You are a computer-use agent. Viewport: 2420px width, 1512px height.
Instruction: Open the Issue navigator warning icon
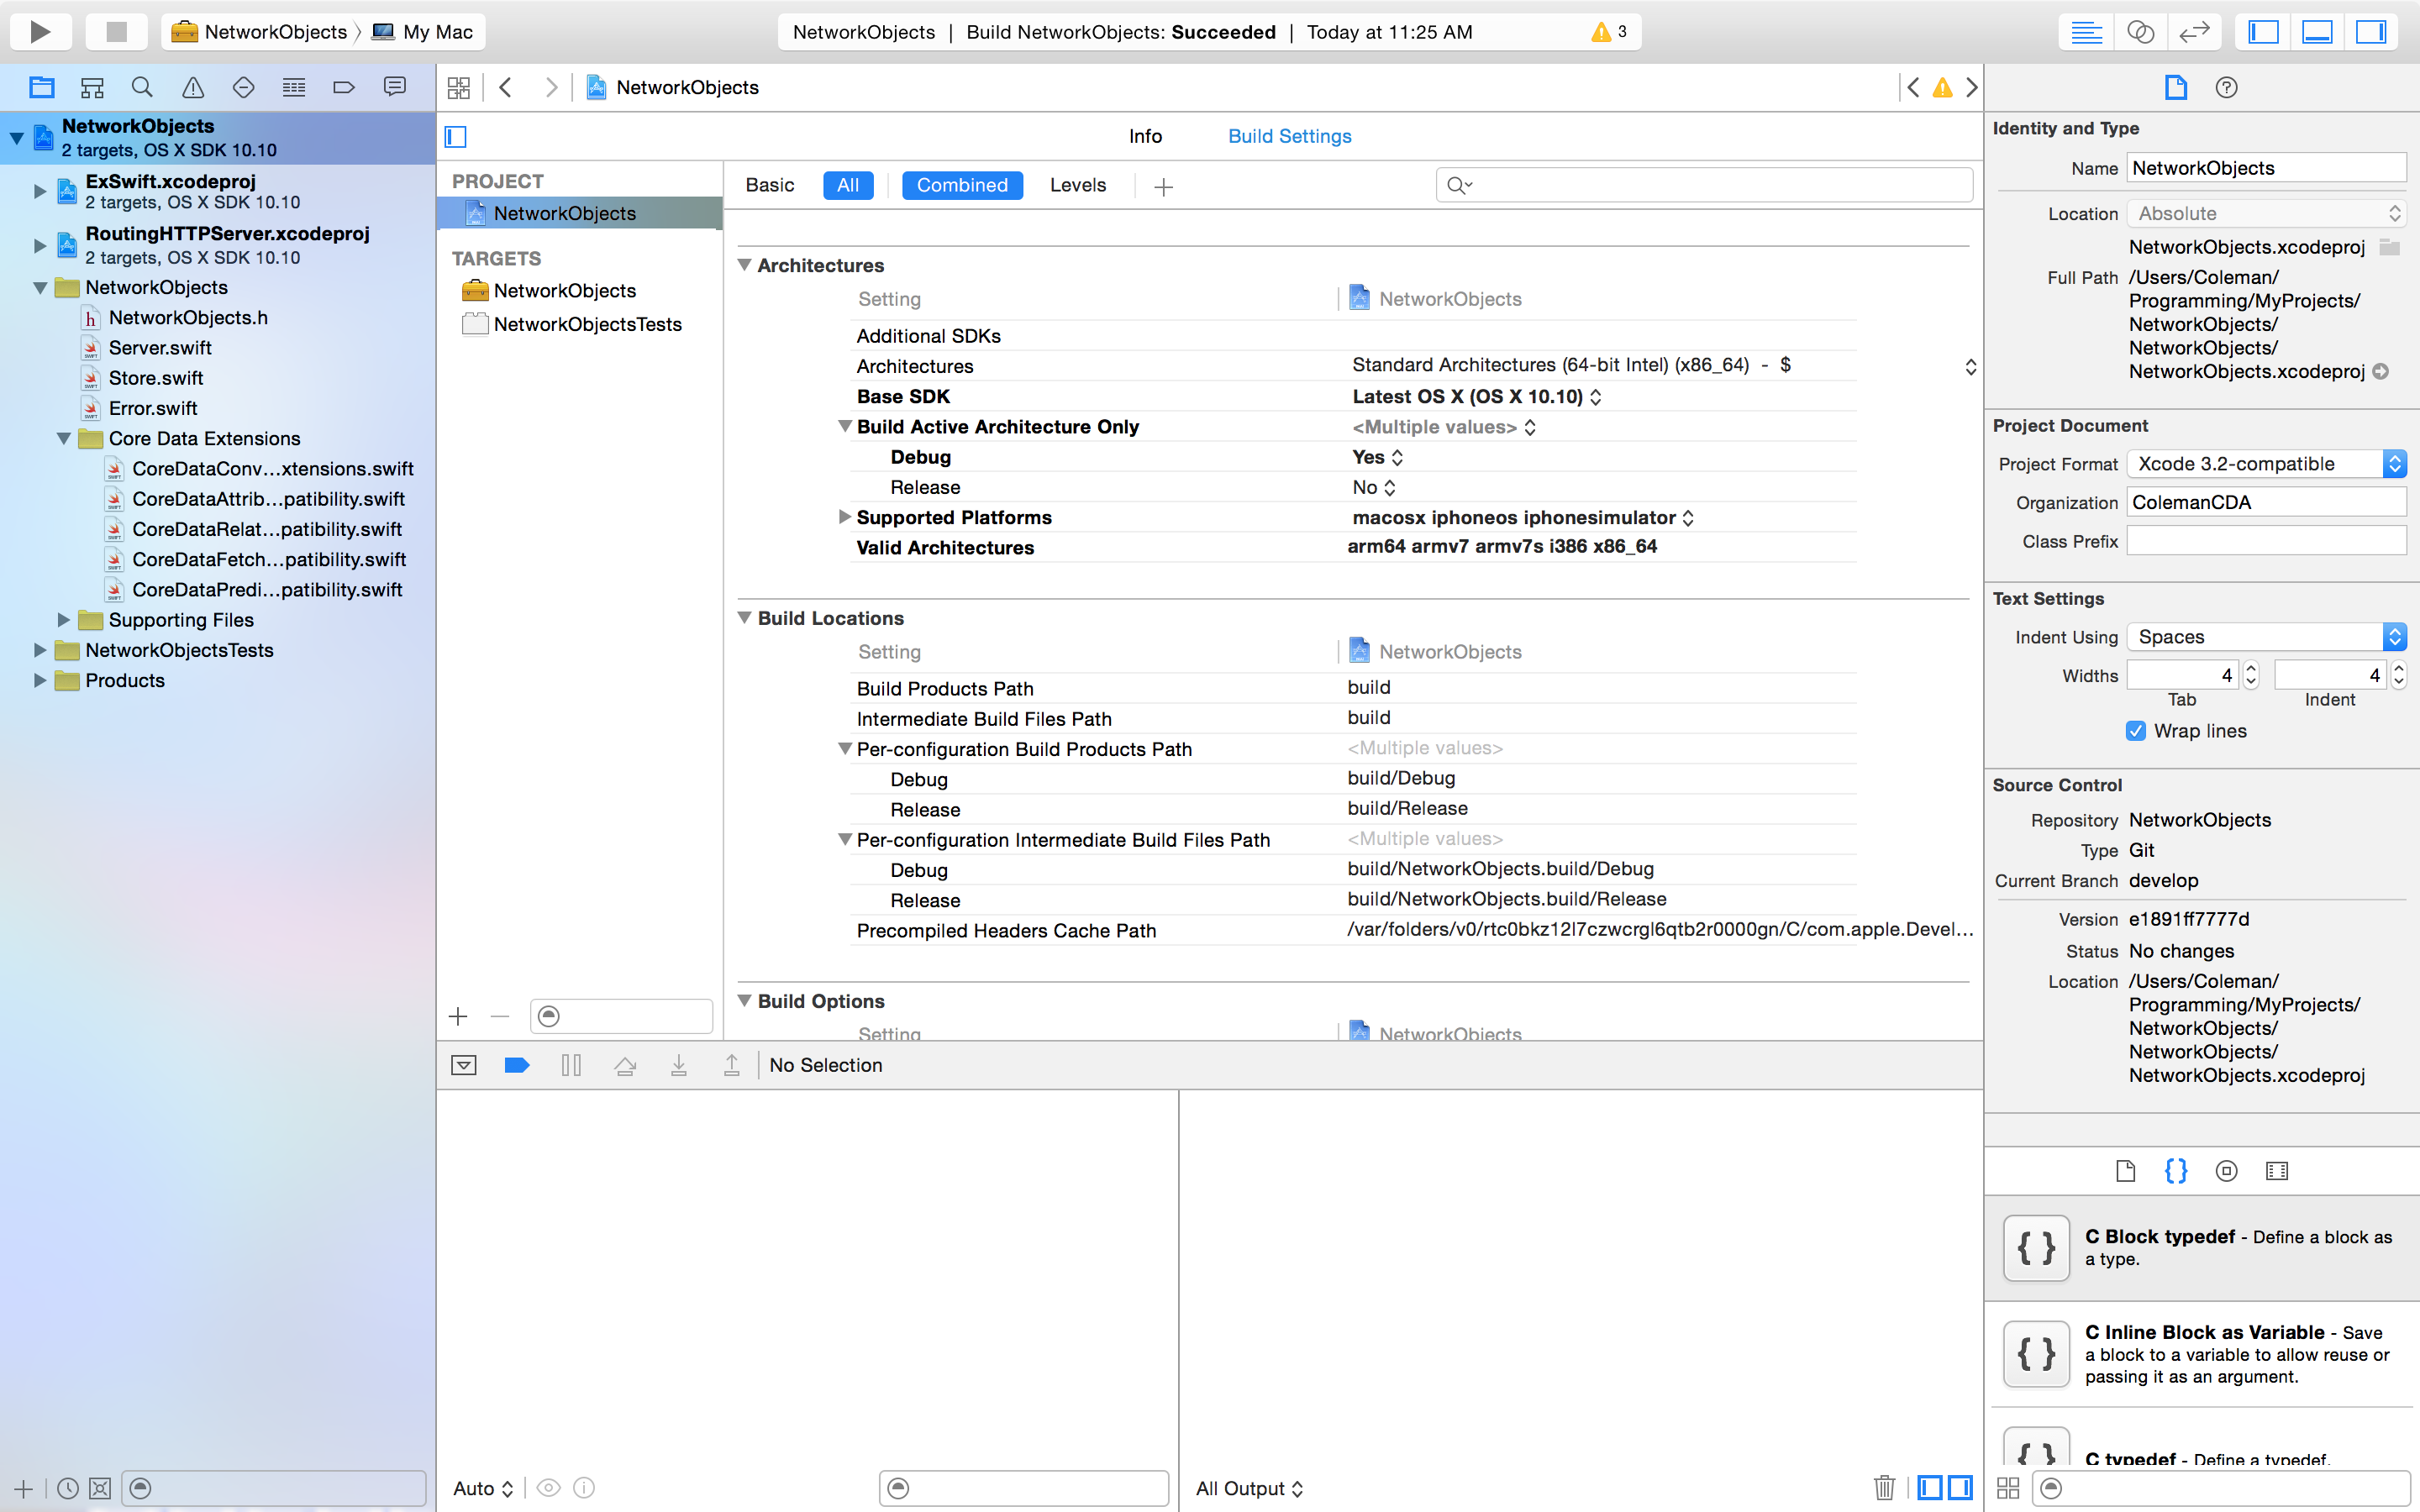tap(193, 88)
